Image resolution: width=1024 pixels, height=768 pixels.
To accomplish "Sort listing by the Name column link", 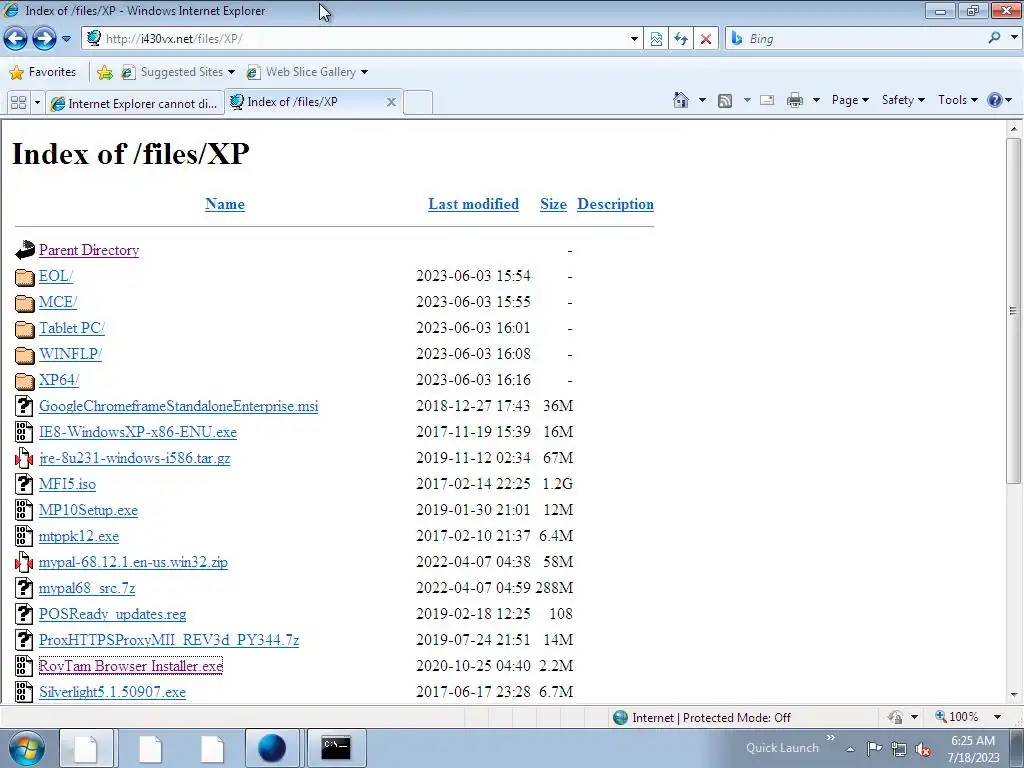I will pos(225,204).
